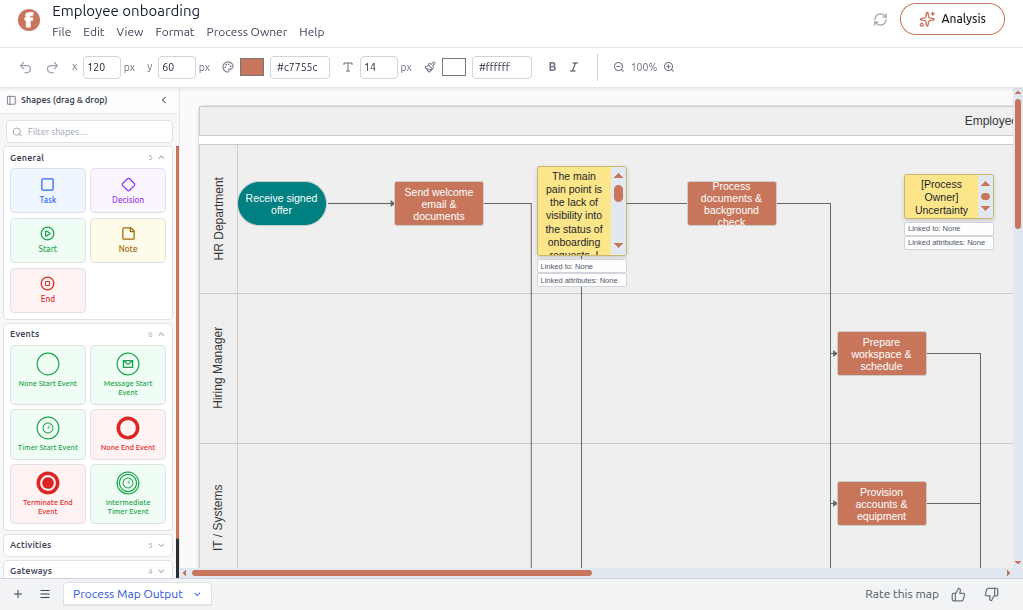
Task: Open the sheet list hamburger icon
Action: [x=45, y=594]
